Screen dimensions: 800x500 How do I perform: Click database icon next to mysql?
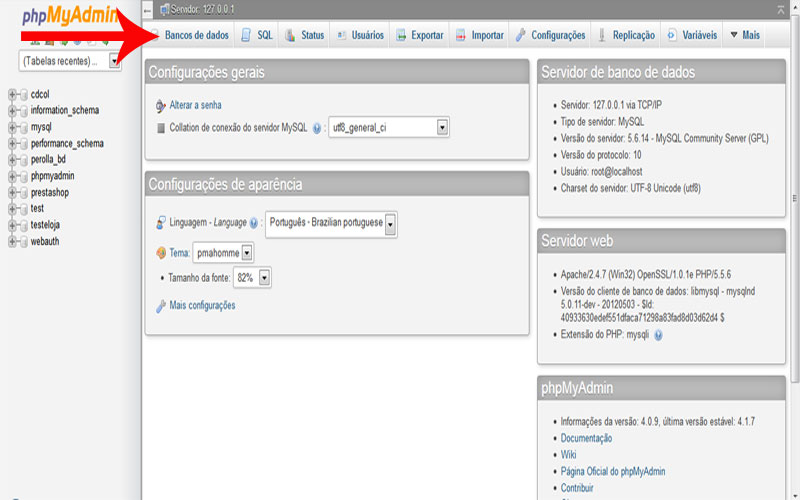click(x=23, y=128)
